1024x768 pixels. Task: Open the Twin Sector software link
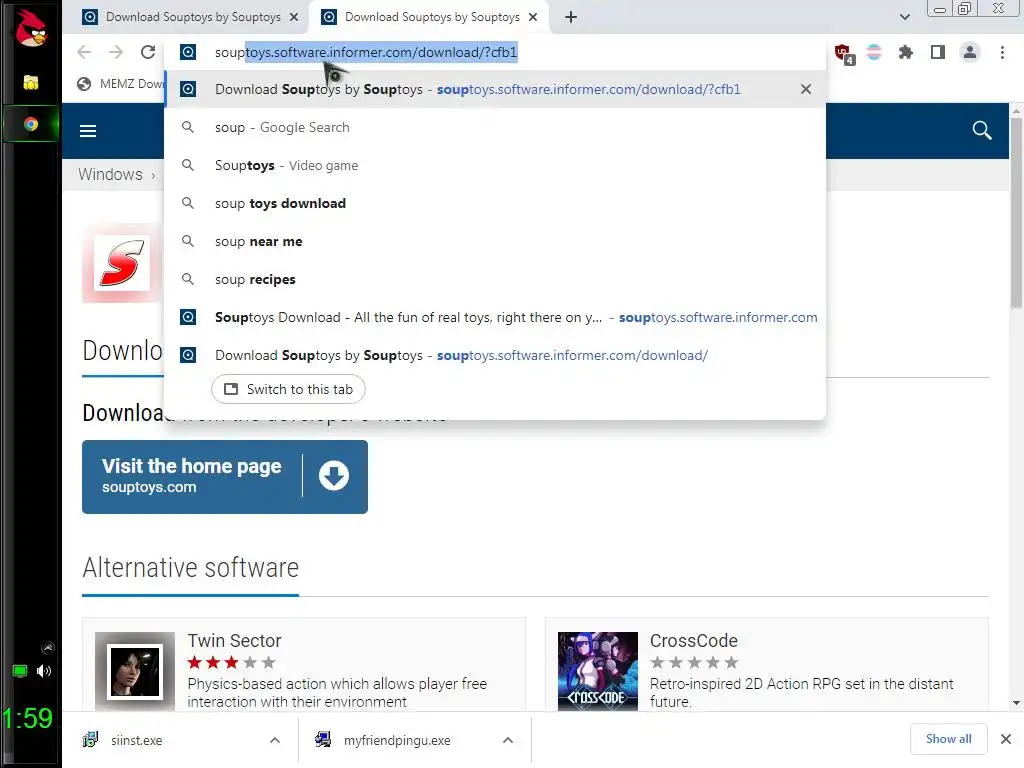coord(234,641)
